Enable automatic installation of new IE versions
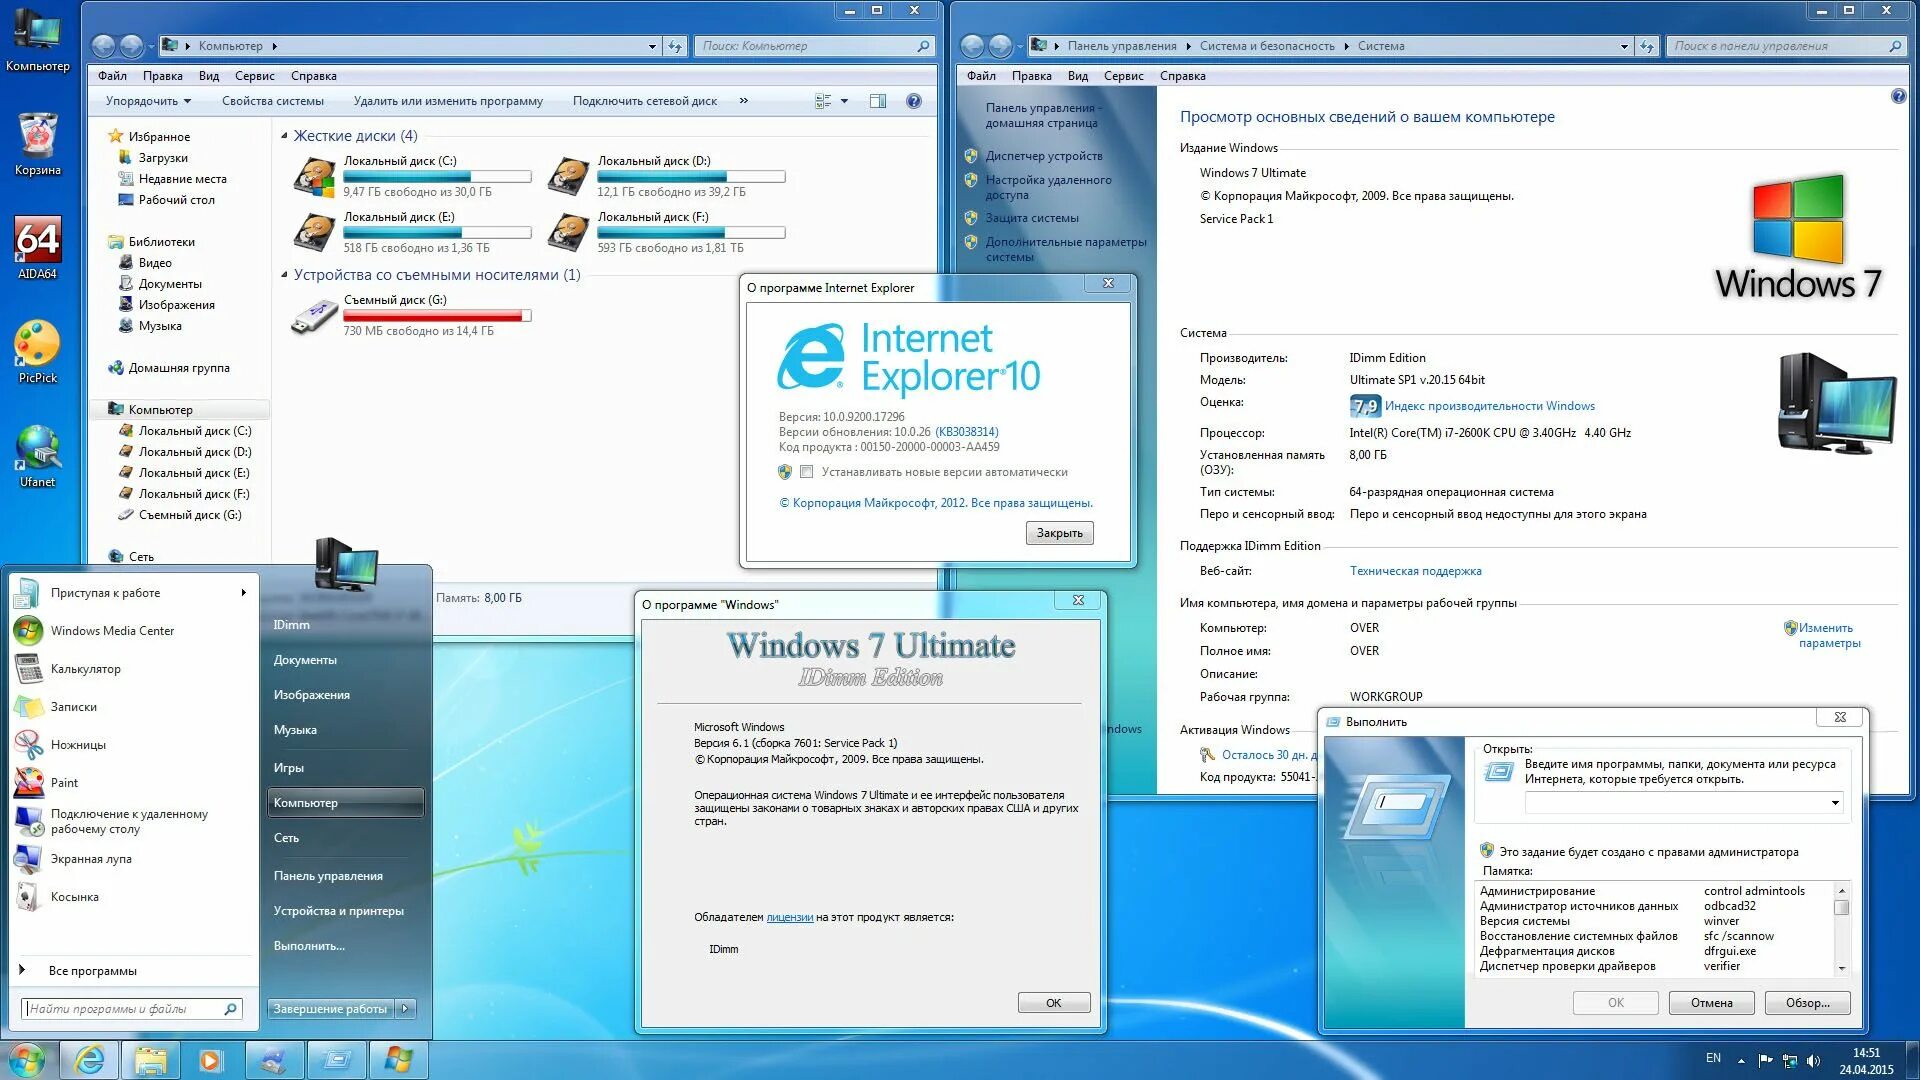This screenshot has width=1920, height=1080. click(x=806, y=472)
